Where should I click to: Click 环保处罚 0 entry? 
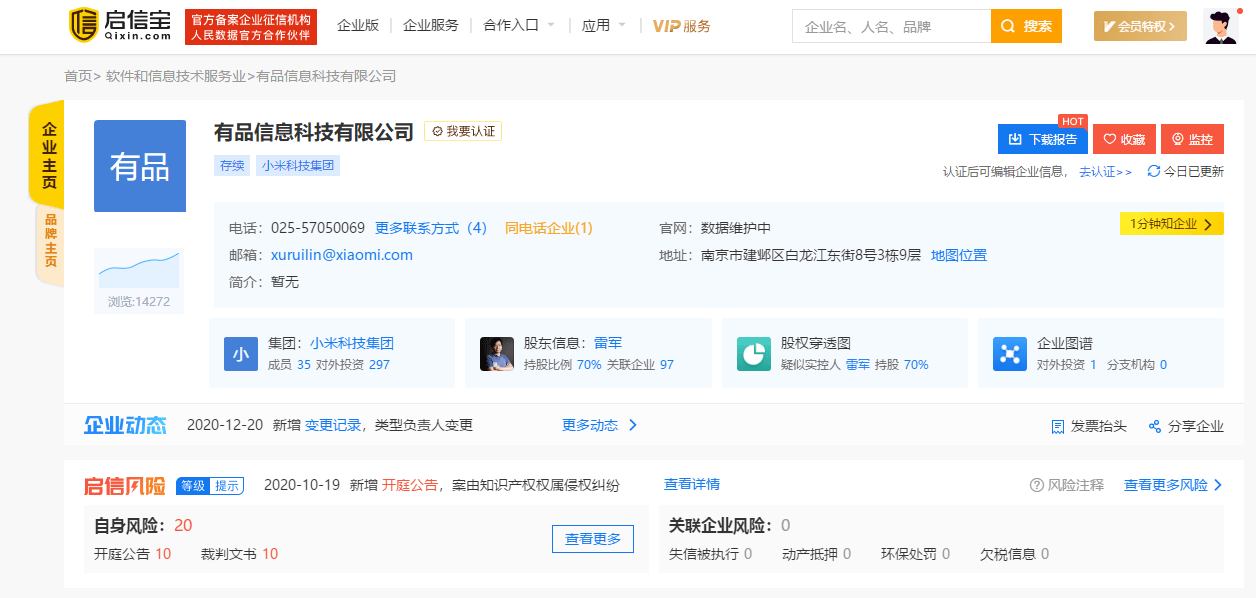tap(916, 554)
